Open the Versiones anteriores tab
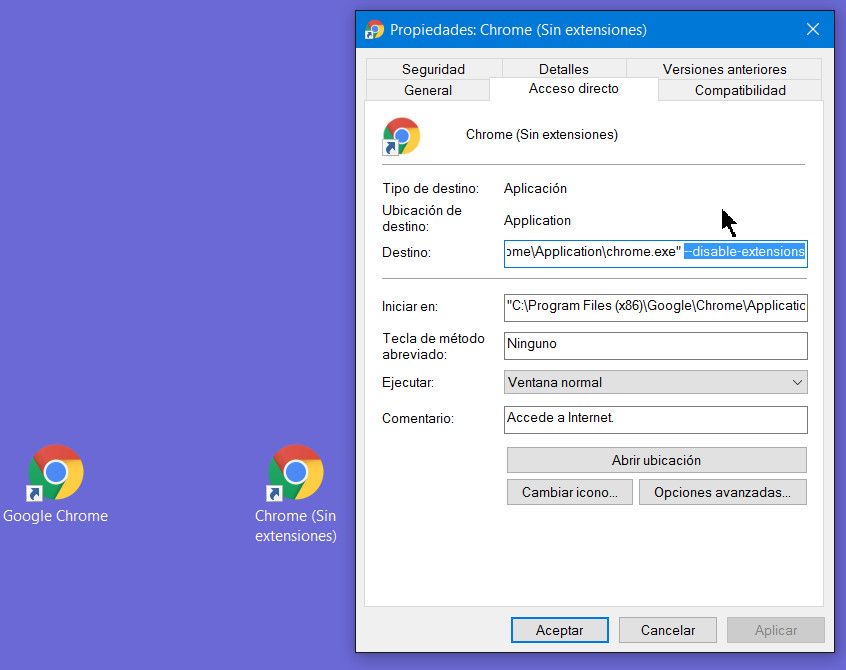The width and height of the screenshot is (846, 670). point(724,69)
